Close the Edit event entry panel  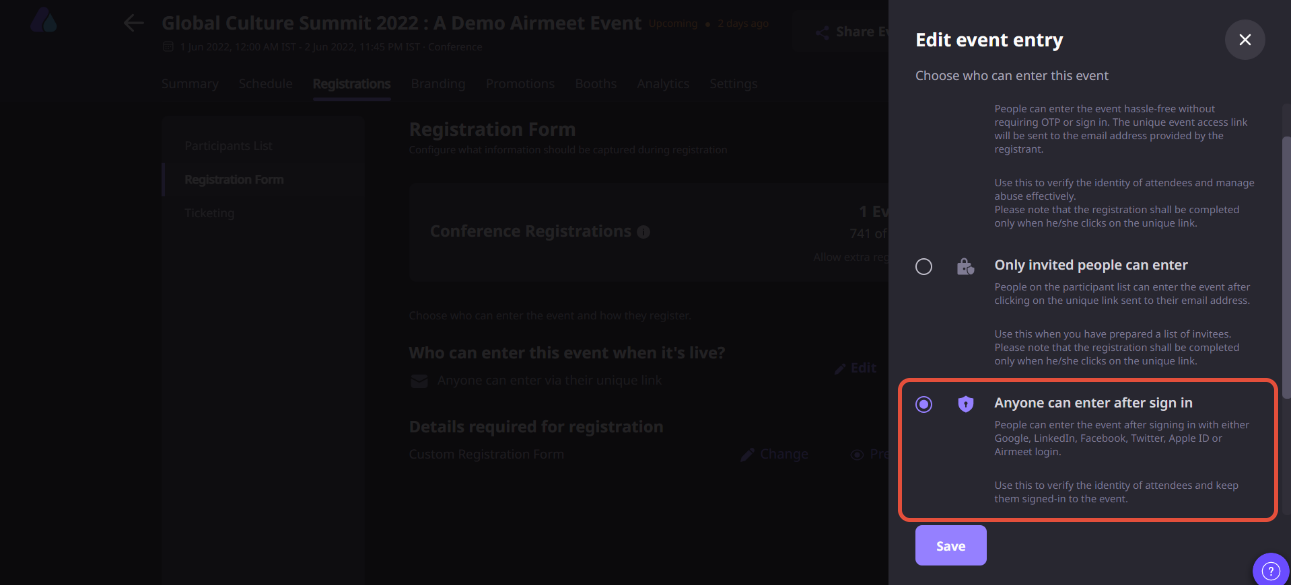point(1245,40)
